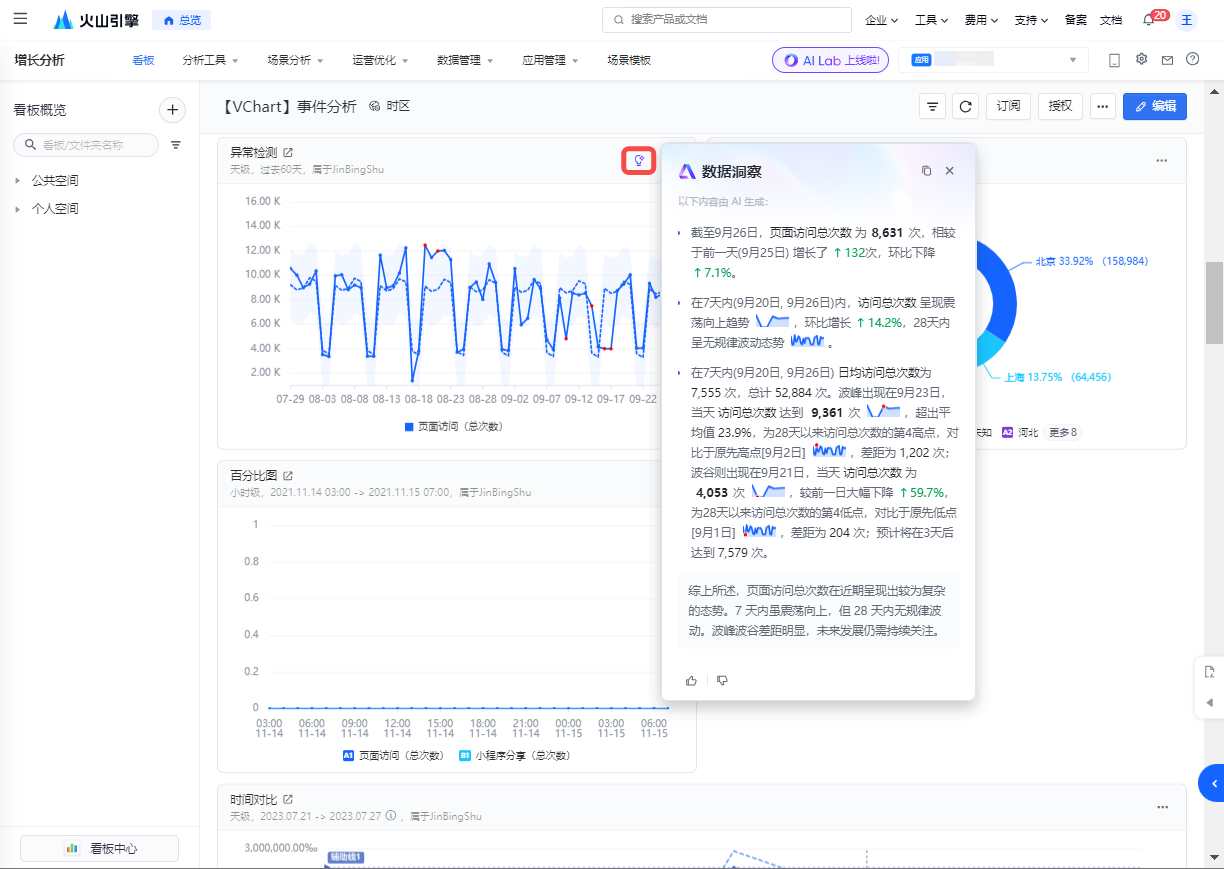The width and height of the screenshot is (1224, 869).
Task: Focus the 搜索产品或文档 search box
Action: 727,19
